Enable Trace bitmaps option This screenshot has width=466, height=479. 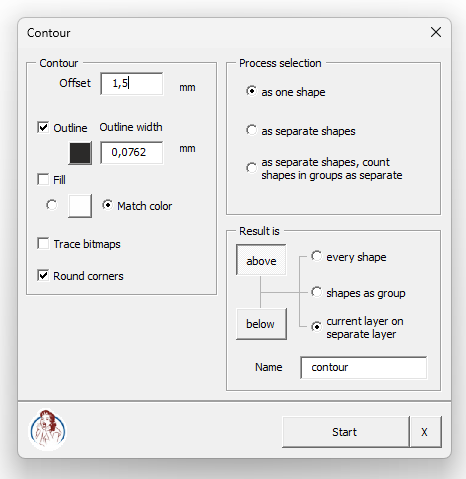(43, 243)
